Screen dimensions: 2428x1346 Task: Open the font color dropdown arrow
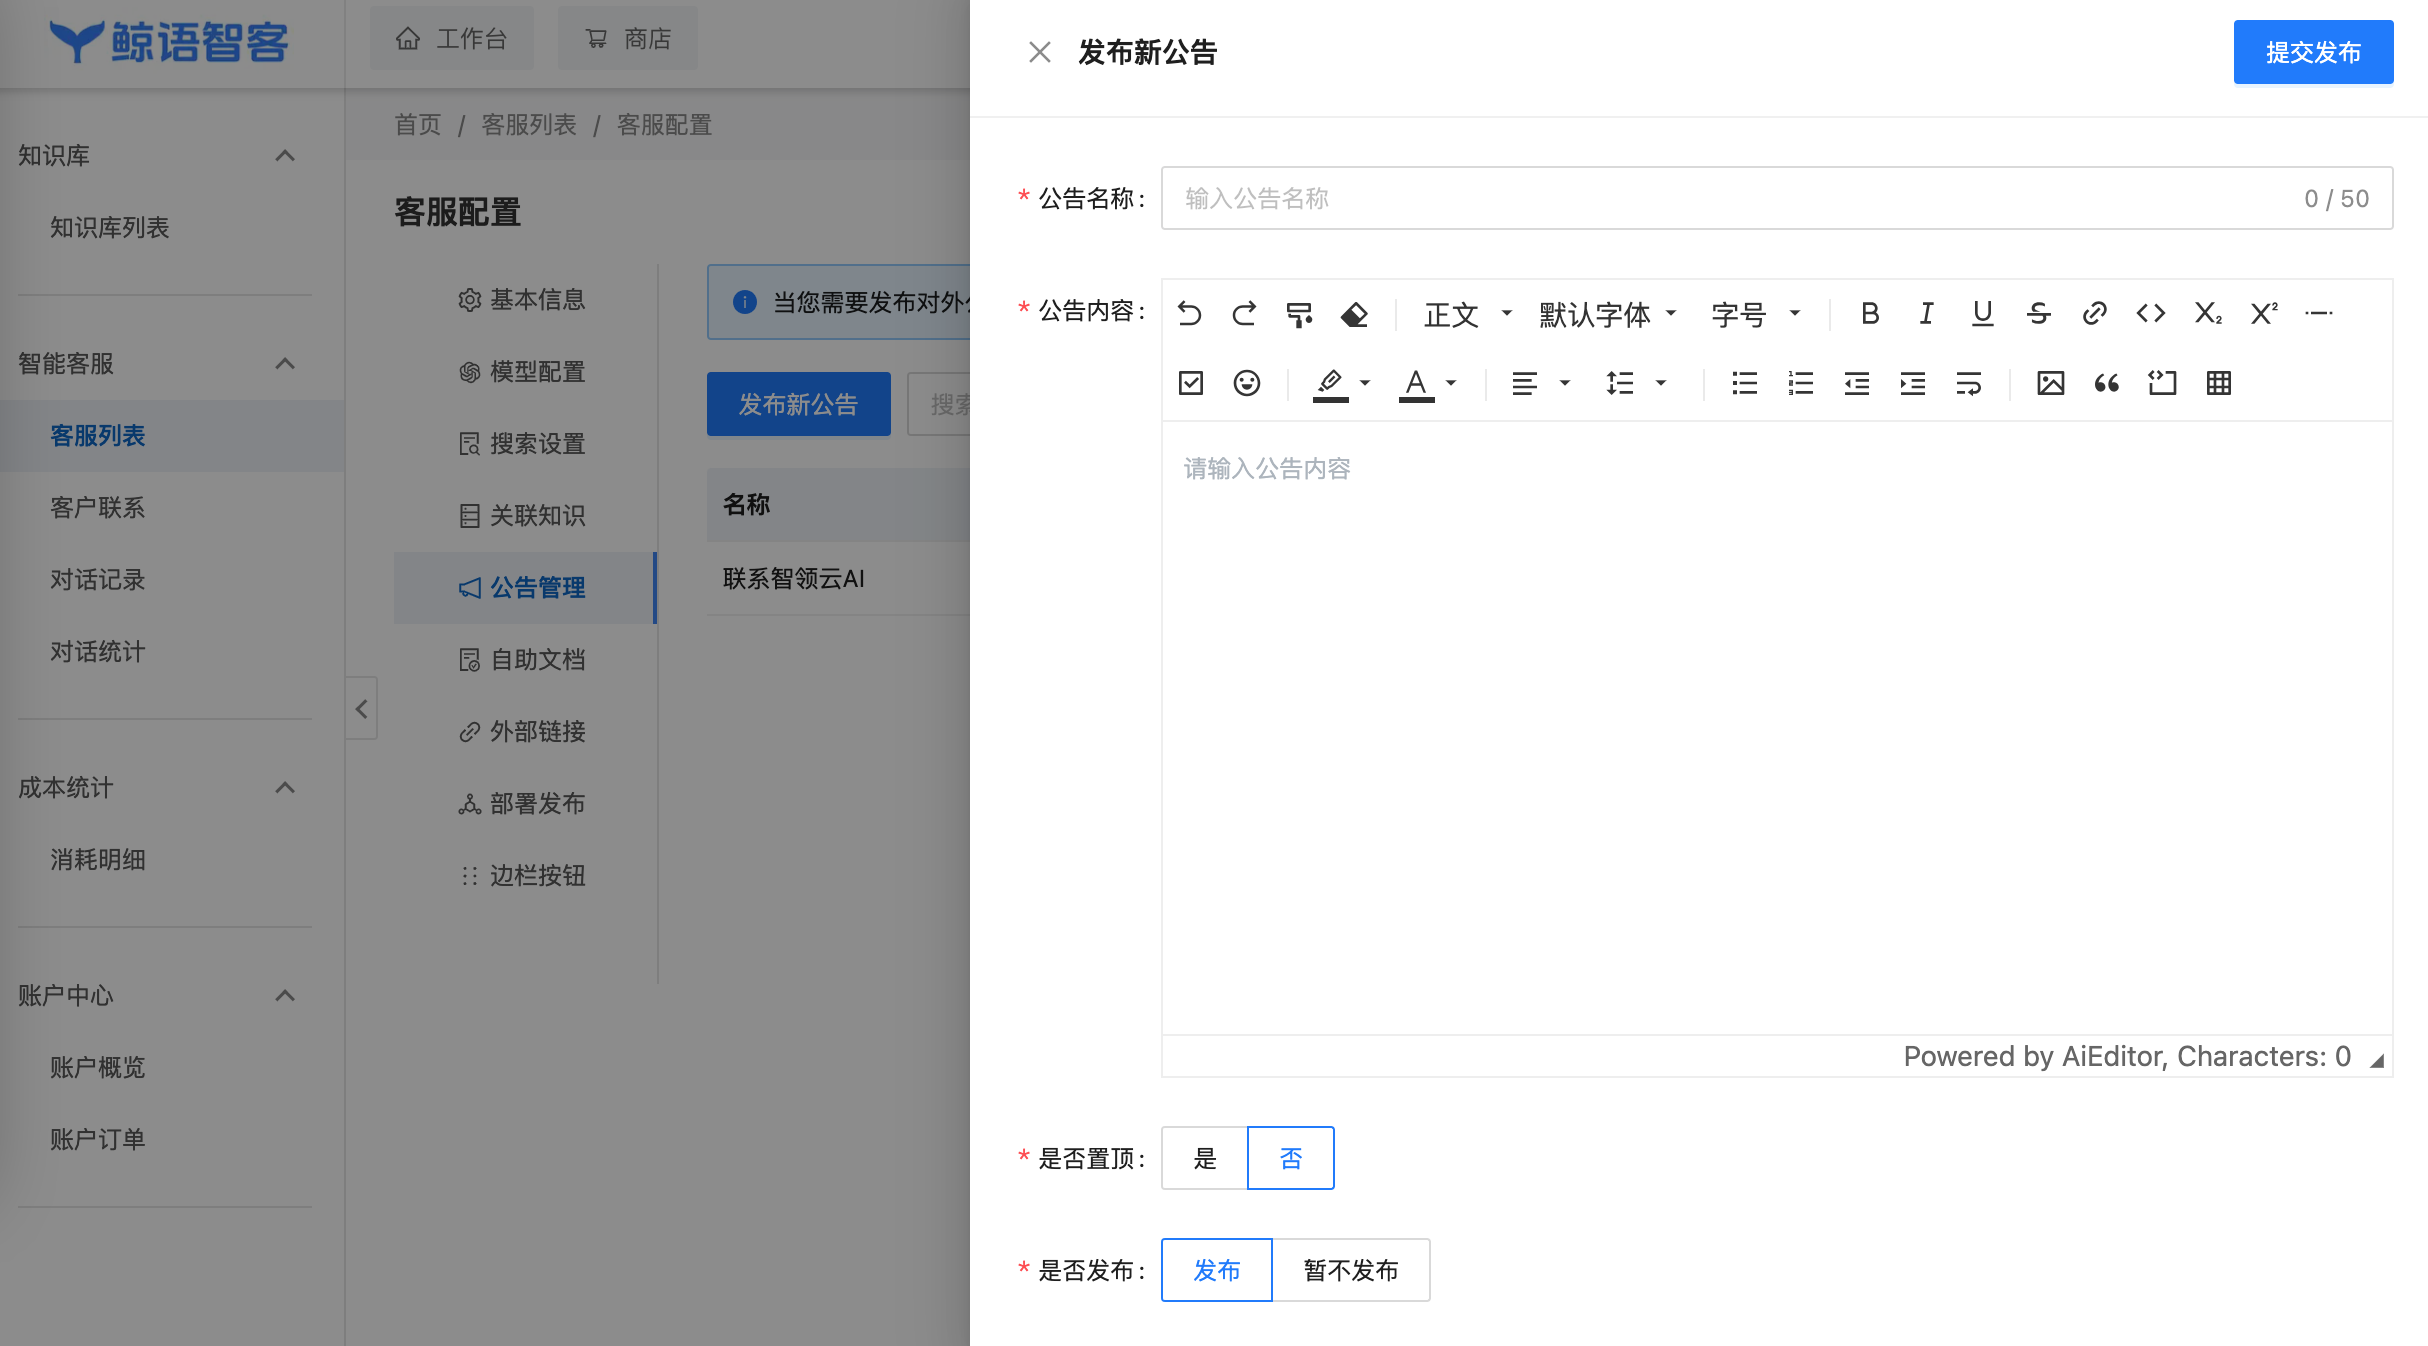[x=1451, y=383]
